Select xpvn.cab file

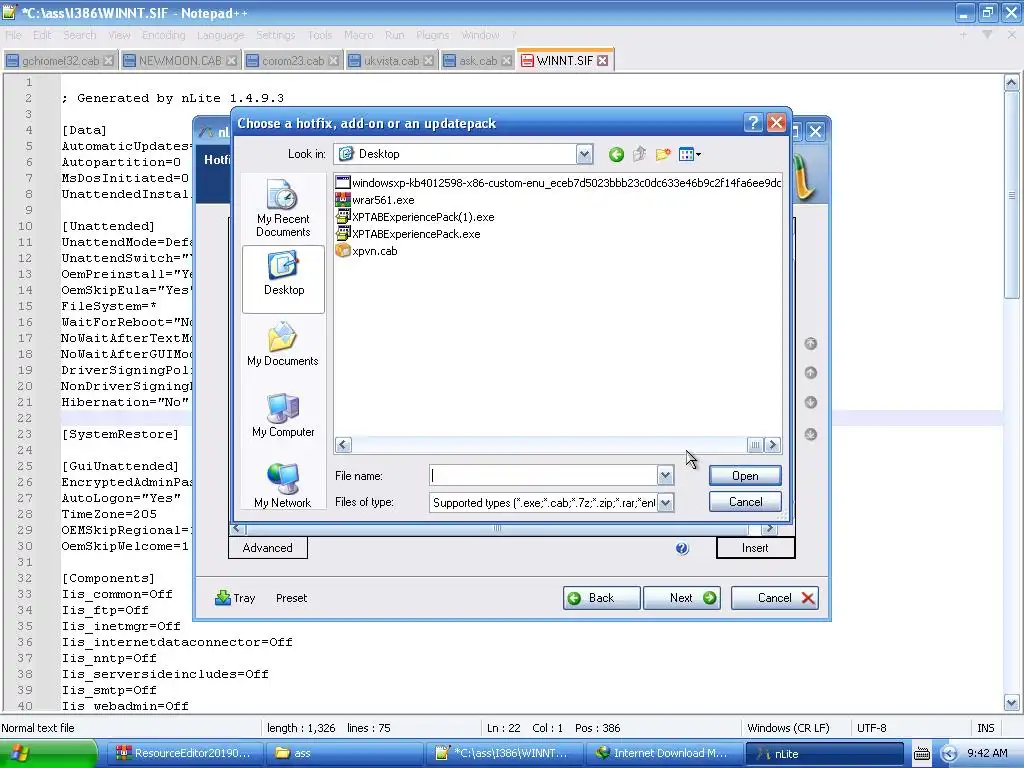pyautogui.click(x=366, y=251)
